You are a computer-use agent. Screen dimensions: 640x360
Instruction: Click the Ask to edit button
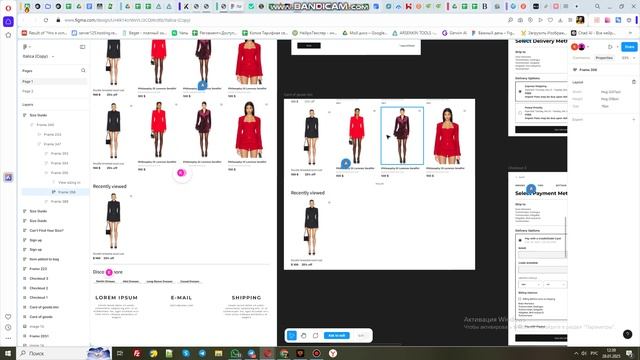click(337, 336)
